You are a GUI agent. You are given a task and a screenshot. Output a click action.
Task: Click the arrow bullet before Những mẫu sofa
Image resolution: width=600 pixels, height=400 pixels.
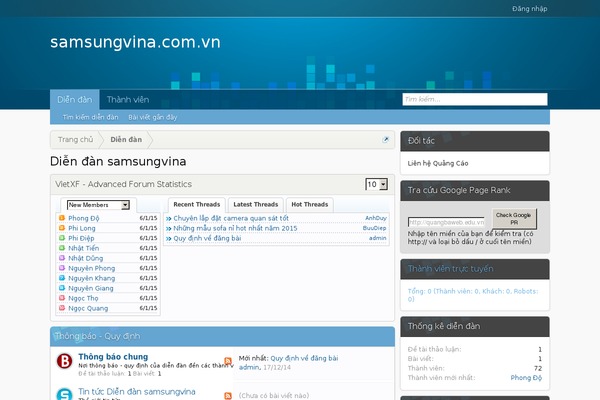click(168, 228)
